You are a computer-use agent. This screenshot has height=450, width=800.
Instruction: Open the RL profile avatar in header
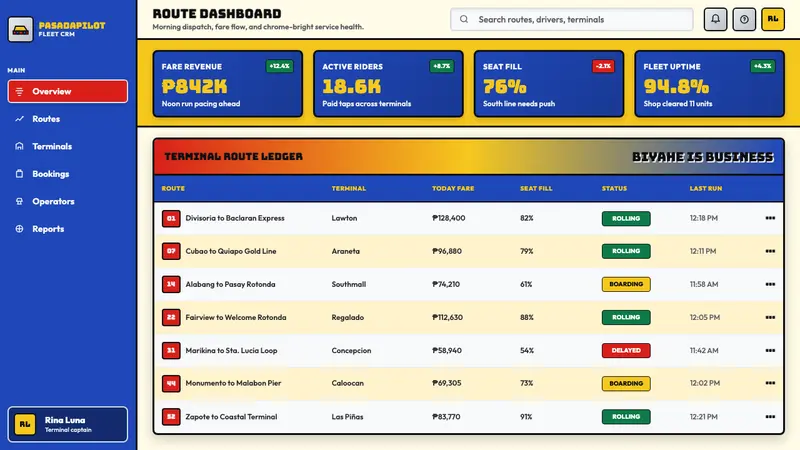773,19
